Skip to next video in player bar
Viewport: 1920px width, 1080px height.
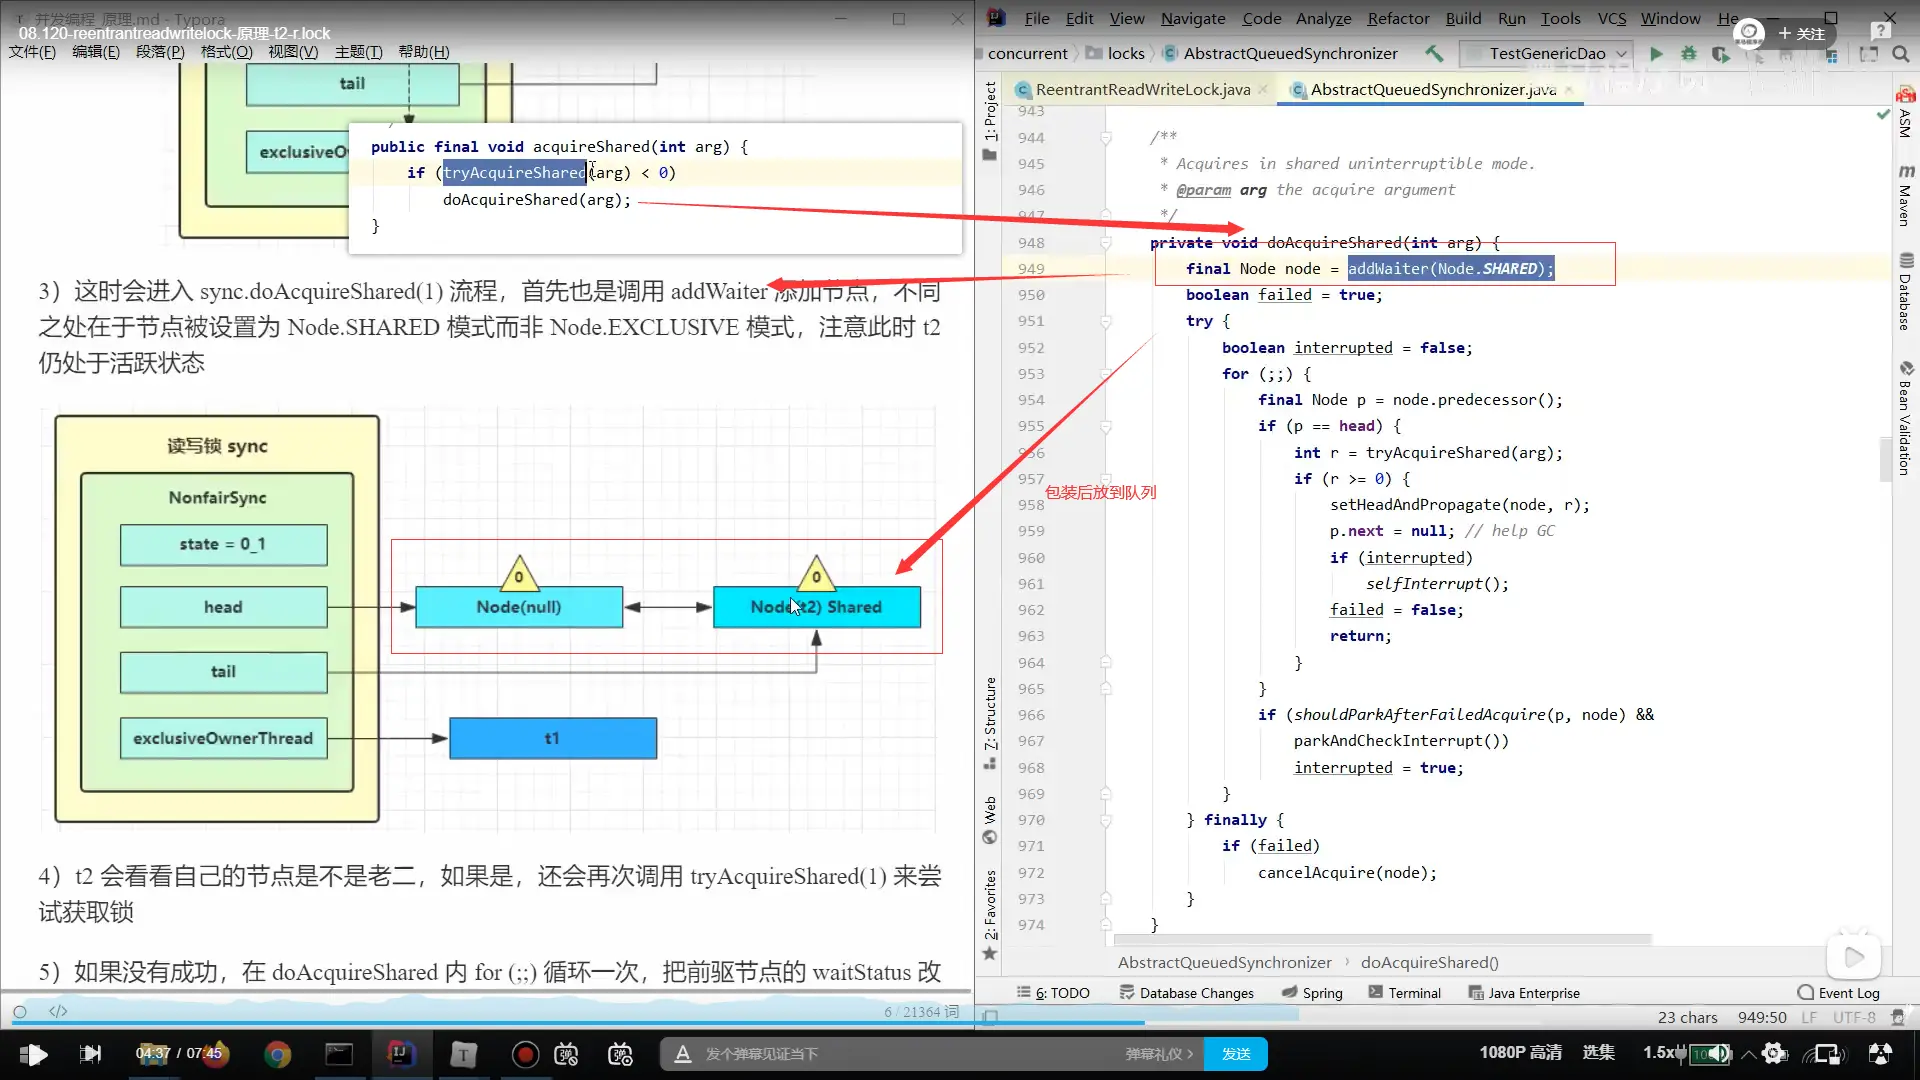point(90,1053)
